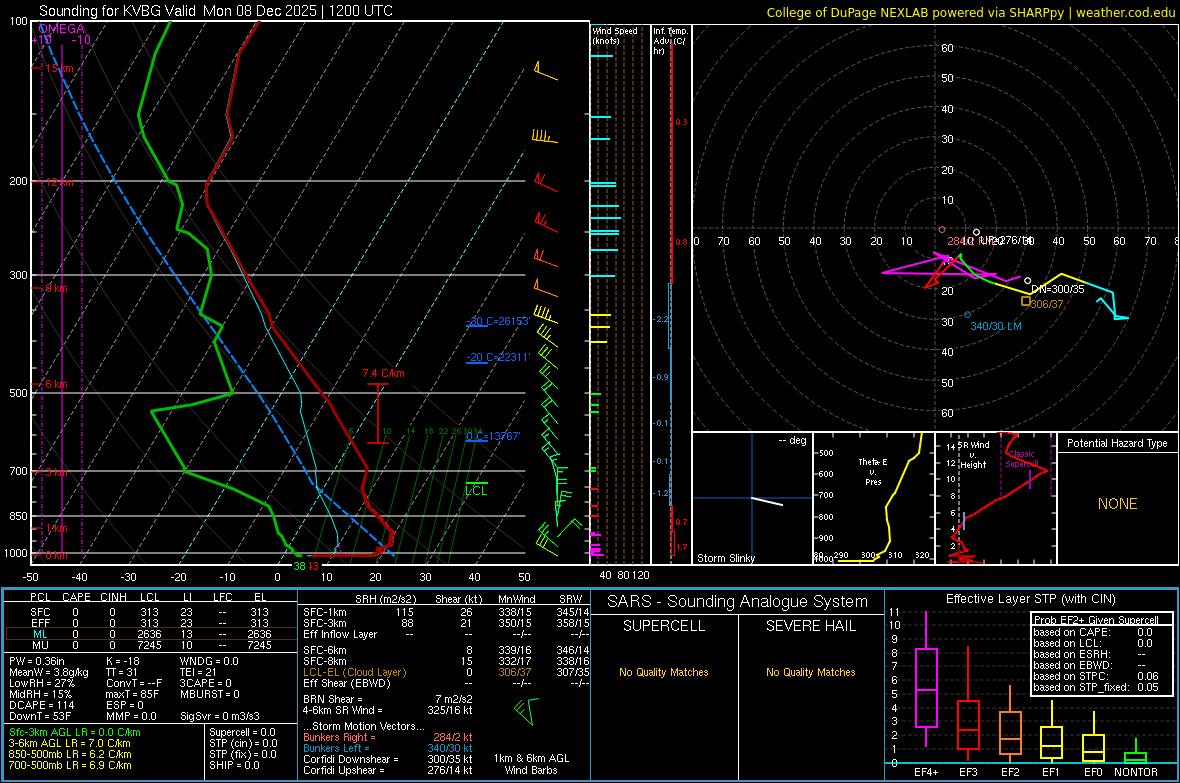Click the "SHIP = 0.0" value
The image size is (1180, 783).
point(234,765)
